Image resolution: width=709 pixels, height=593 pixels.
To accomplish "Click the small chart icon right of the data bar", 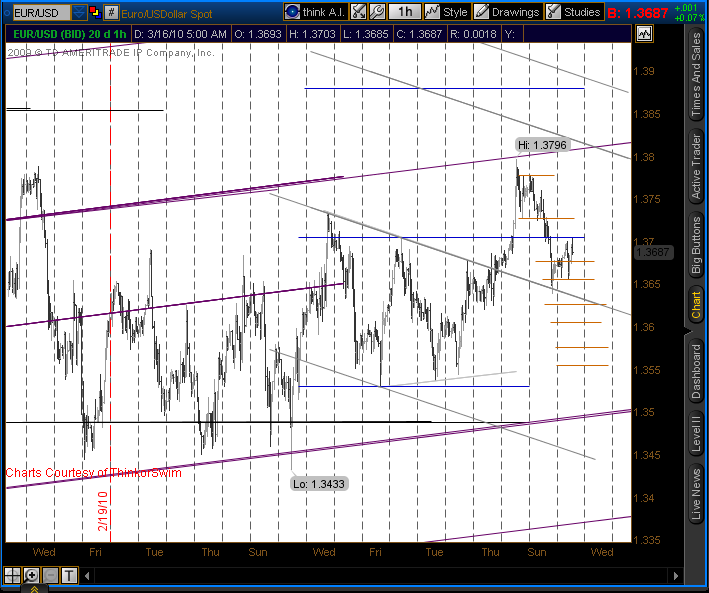I will tap(644, 34).
